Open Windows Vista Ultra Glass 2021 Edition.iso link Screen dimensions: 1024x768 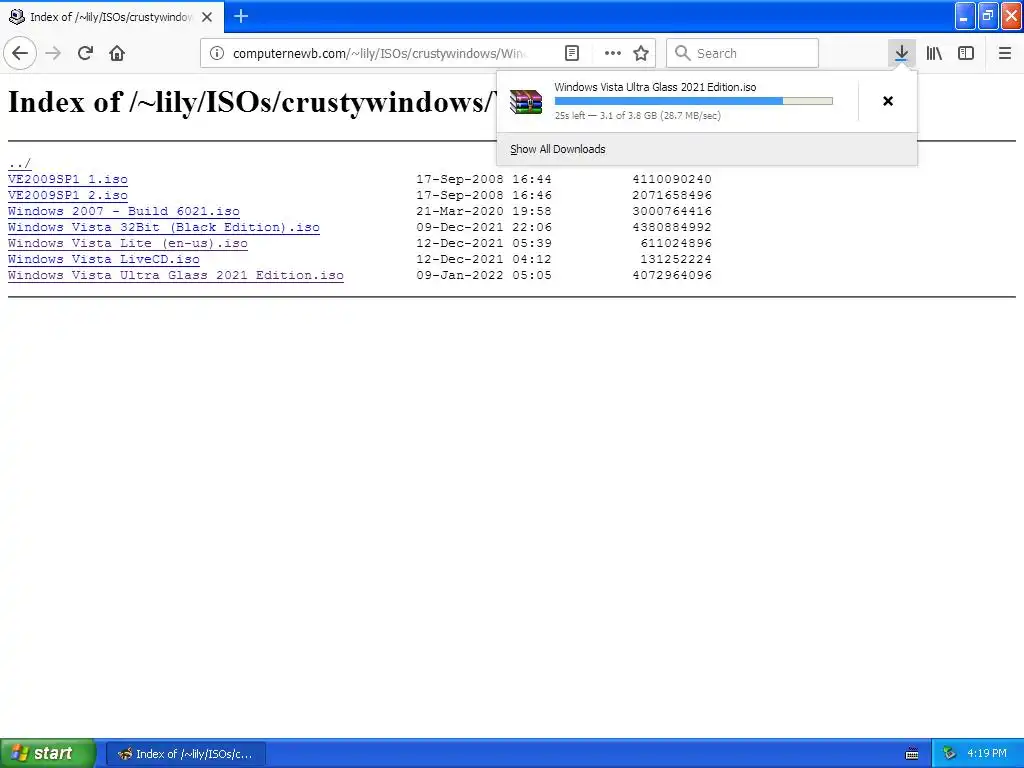tap(176, 275)
